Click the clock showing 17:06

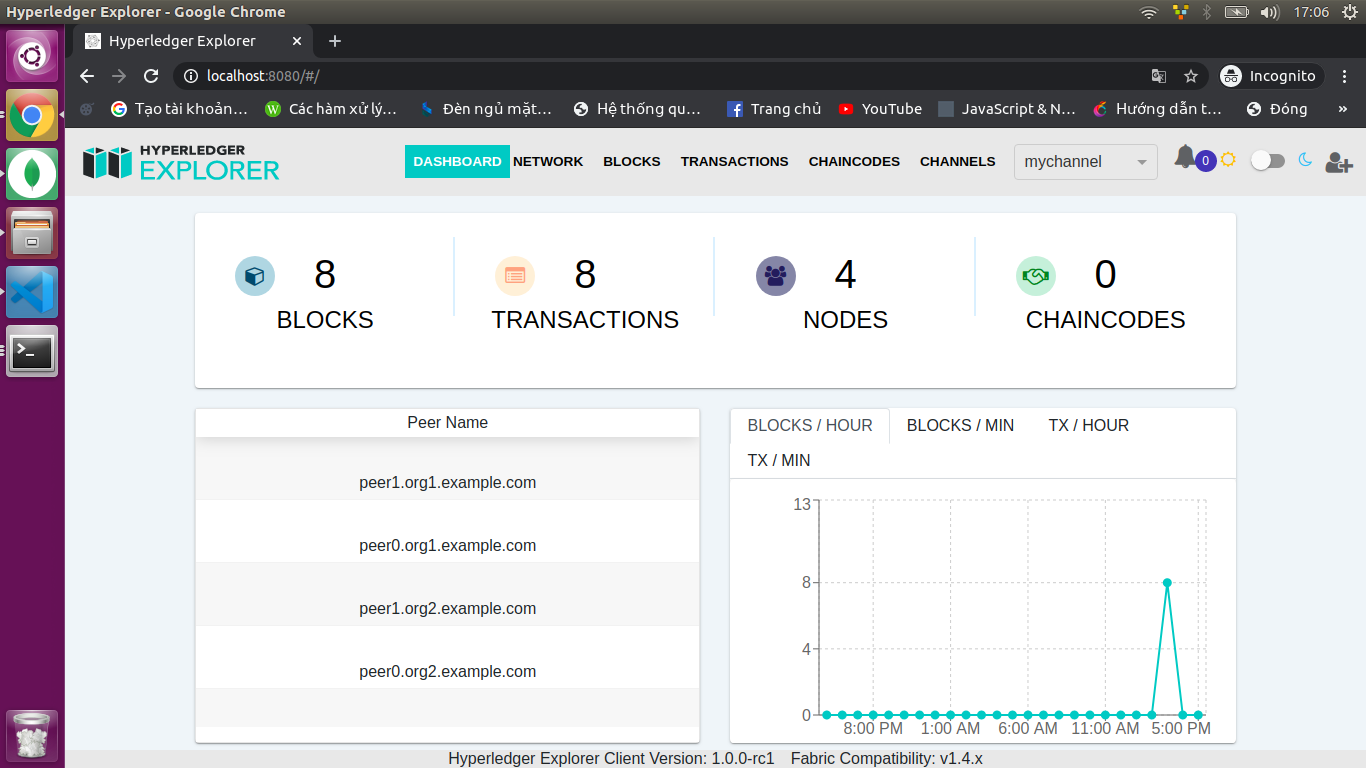[x=1311, y=12]
